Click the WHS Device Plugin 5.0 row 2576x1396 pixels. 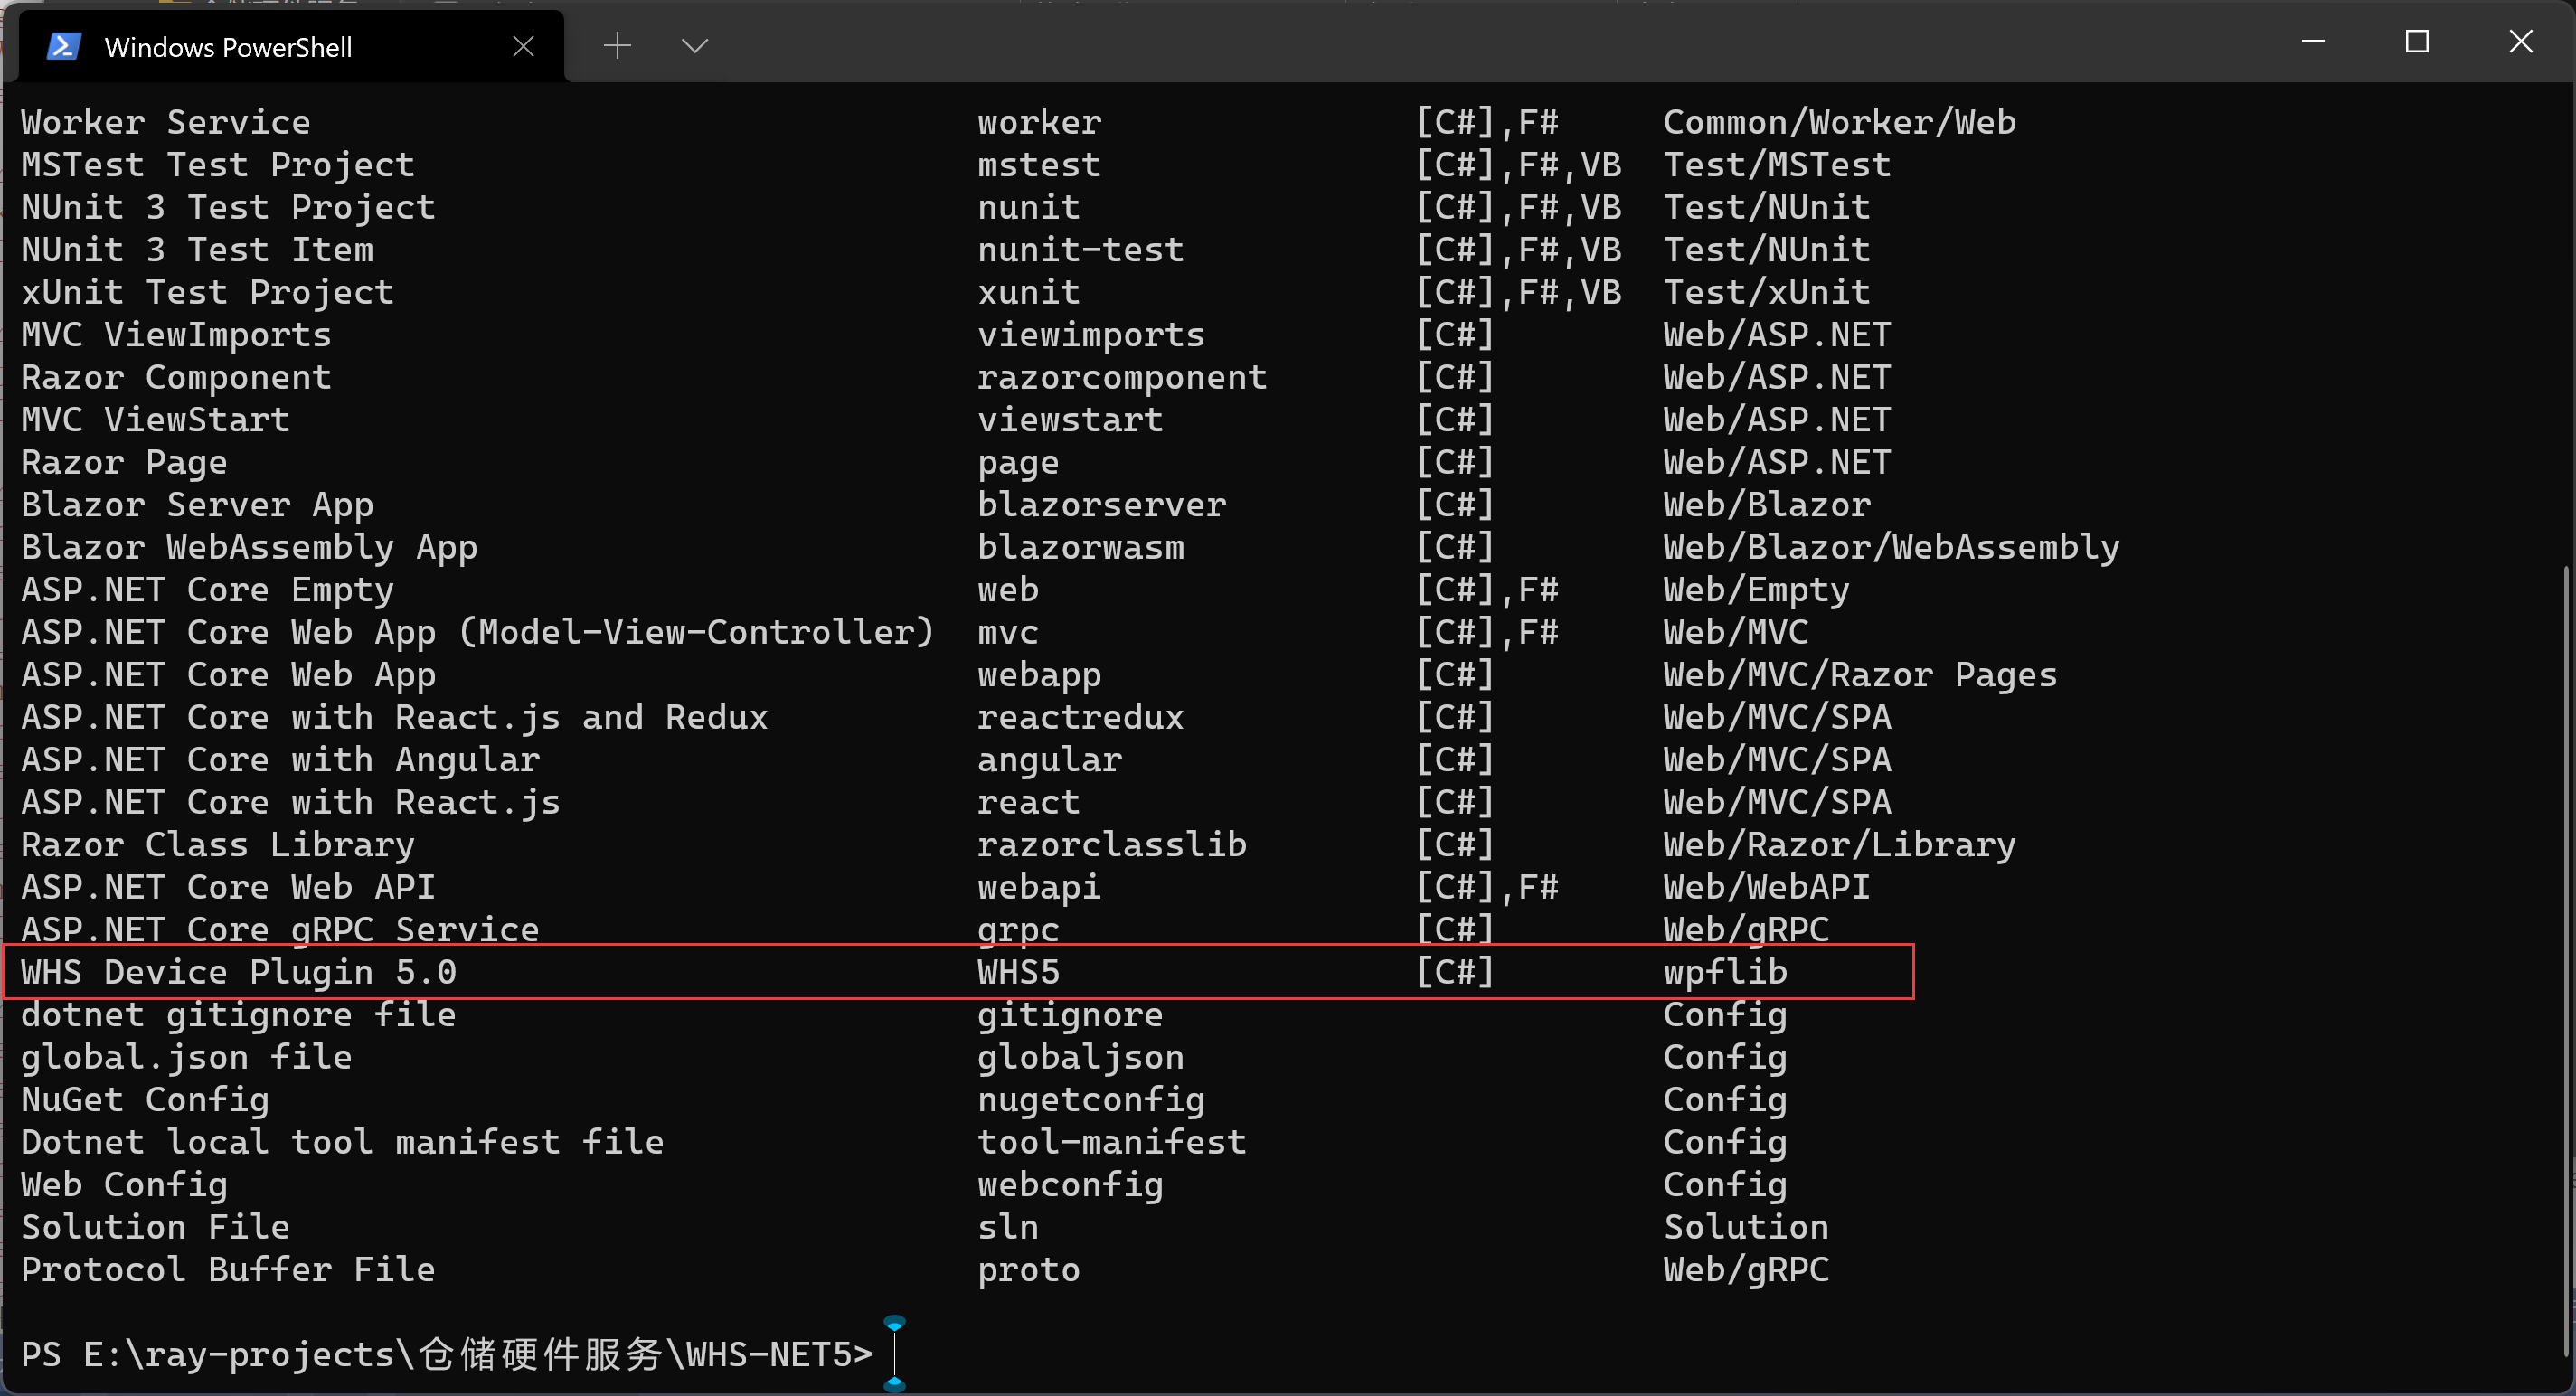(959, 971)
